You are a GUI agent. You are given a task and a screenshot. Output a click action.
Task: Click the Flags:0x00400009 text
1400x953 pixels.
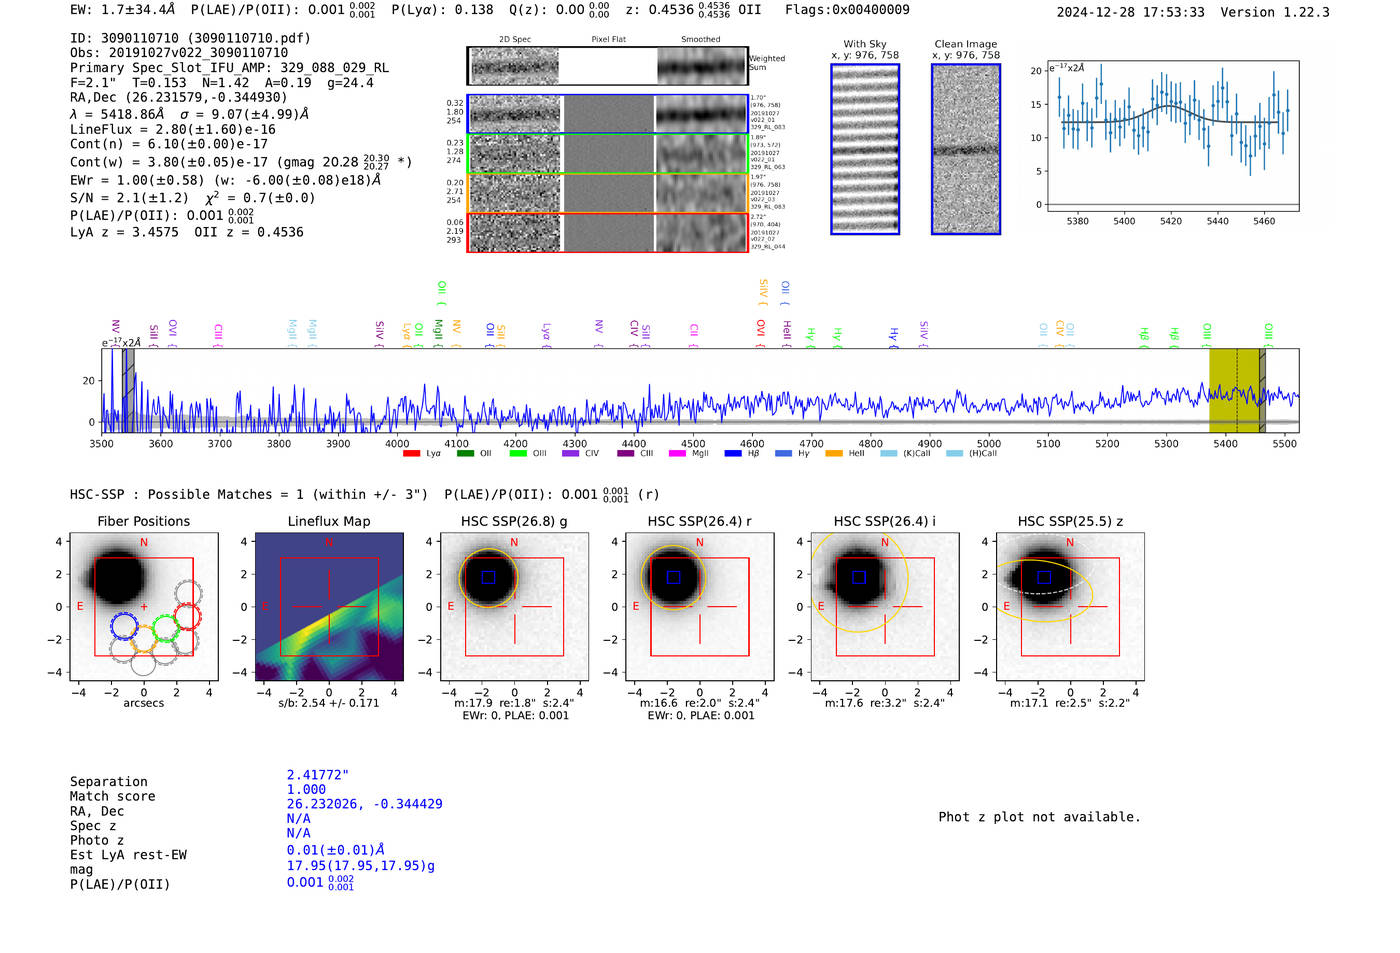(847, 10)
